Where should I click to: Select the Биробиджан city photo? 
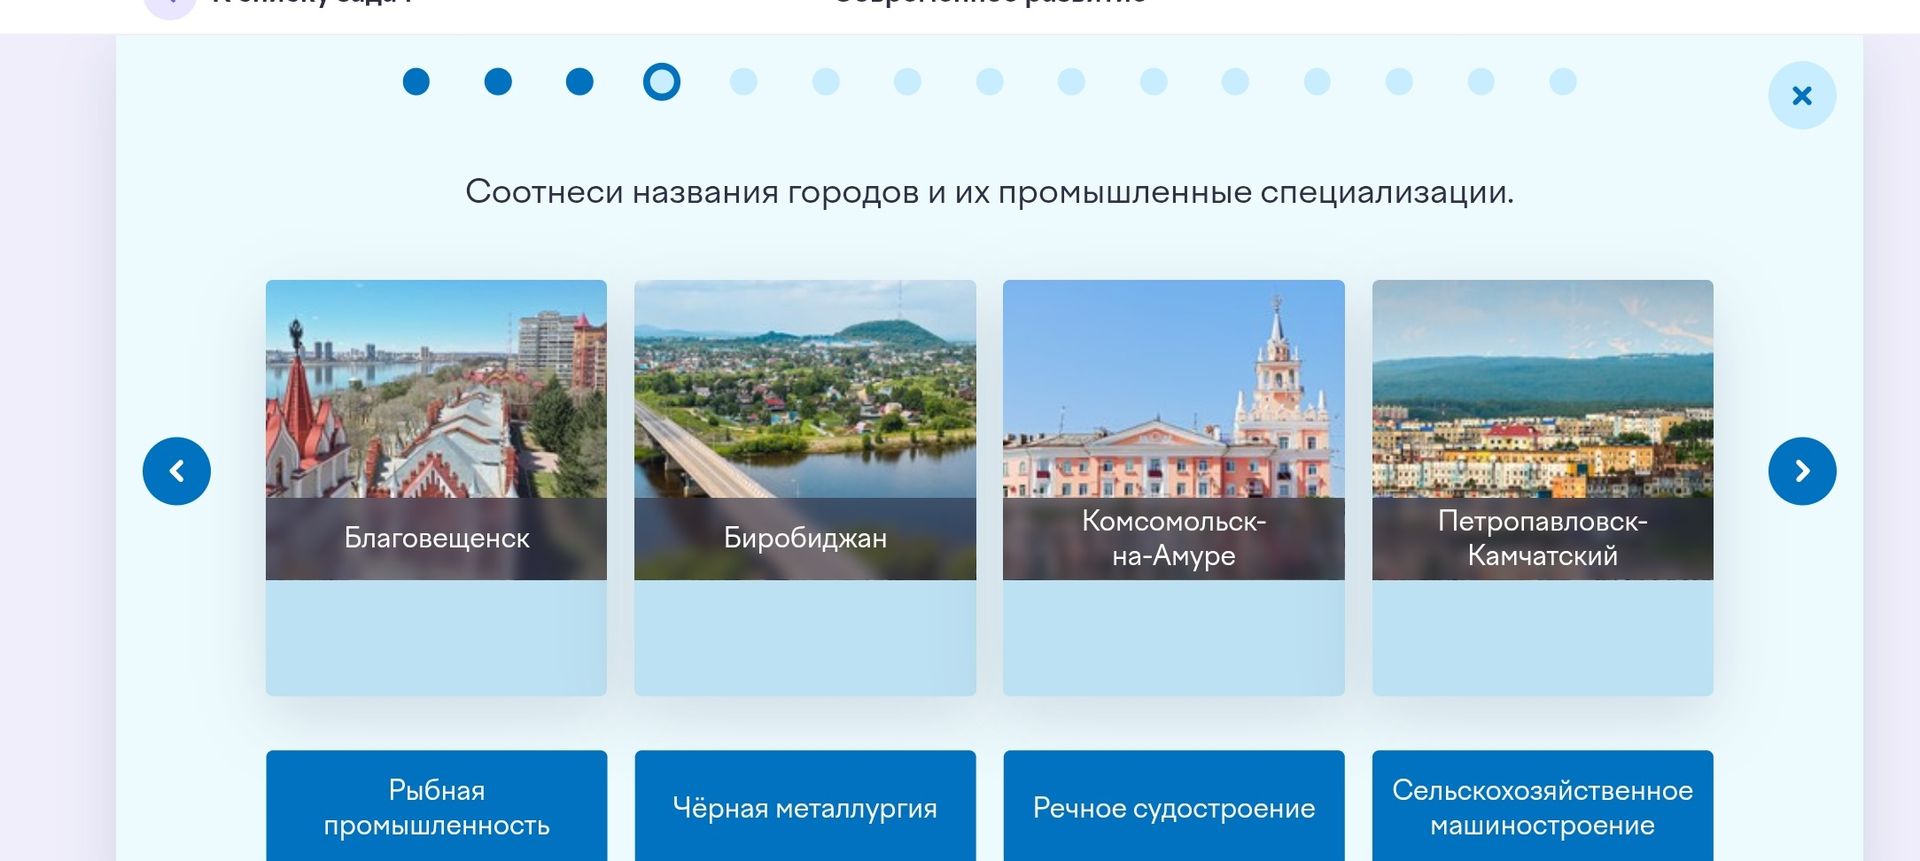[805, 430]
